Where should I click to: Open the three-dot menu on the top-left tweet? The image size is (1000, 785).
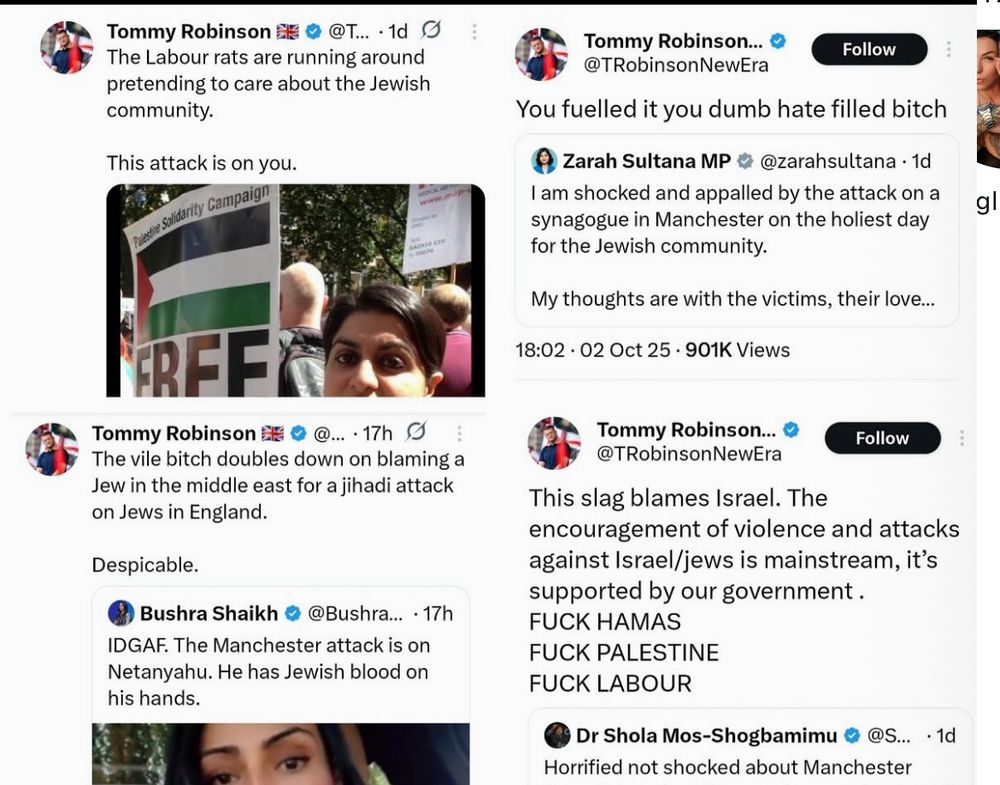click(x=474, y=31)
